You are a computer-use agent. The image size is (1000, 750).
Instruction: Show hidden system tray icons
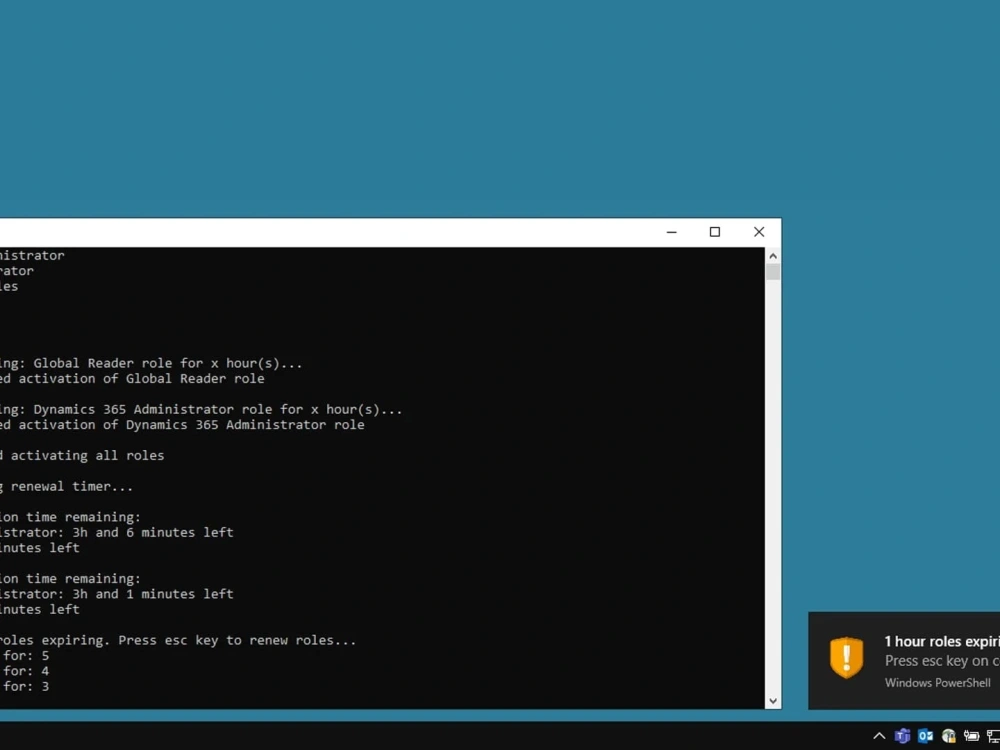pyautogui.click(x=879, y=736)
